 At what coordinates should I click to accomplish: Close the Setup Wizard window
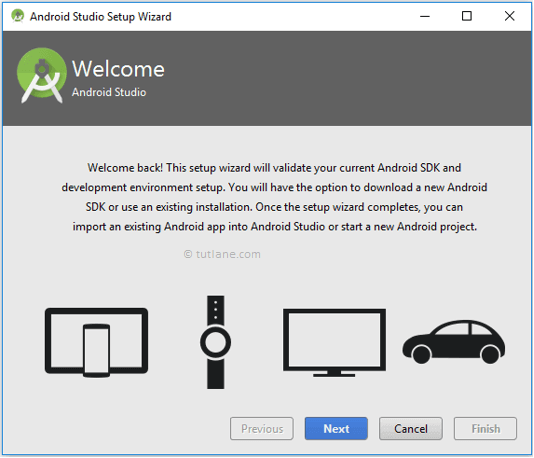tap(509, 16)
